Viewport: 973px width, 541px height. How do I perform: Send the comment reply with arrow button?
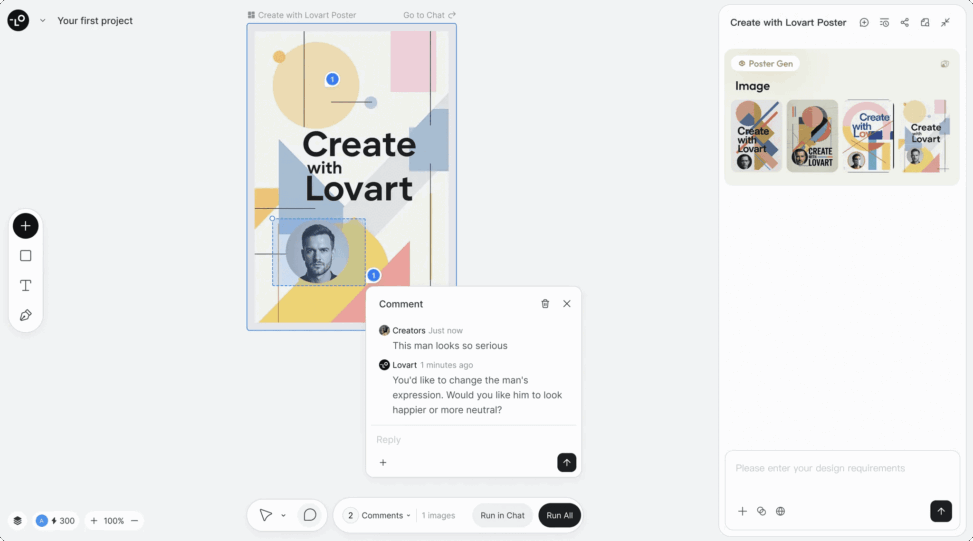click(x=566, y=462)
